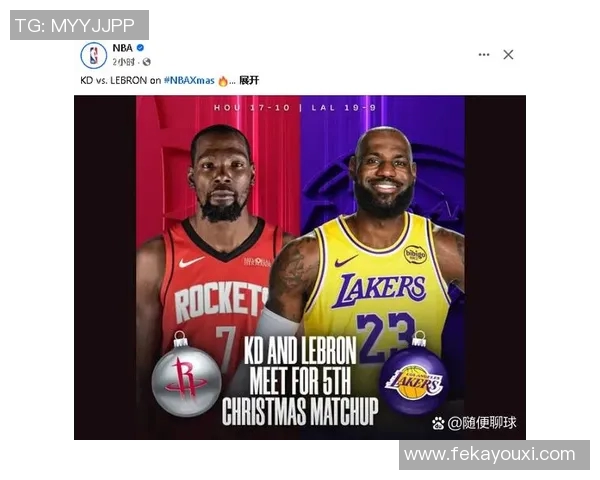Click the fire emoji in the caption
This screenshot has width=600, height=480.
click(223, 81)
